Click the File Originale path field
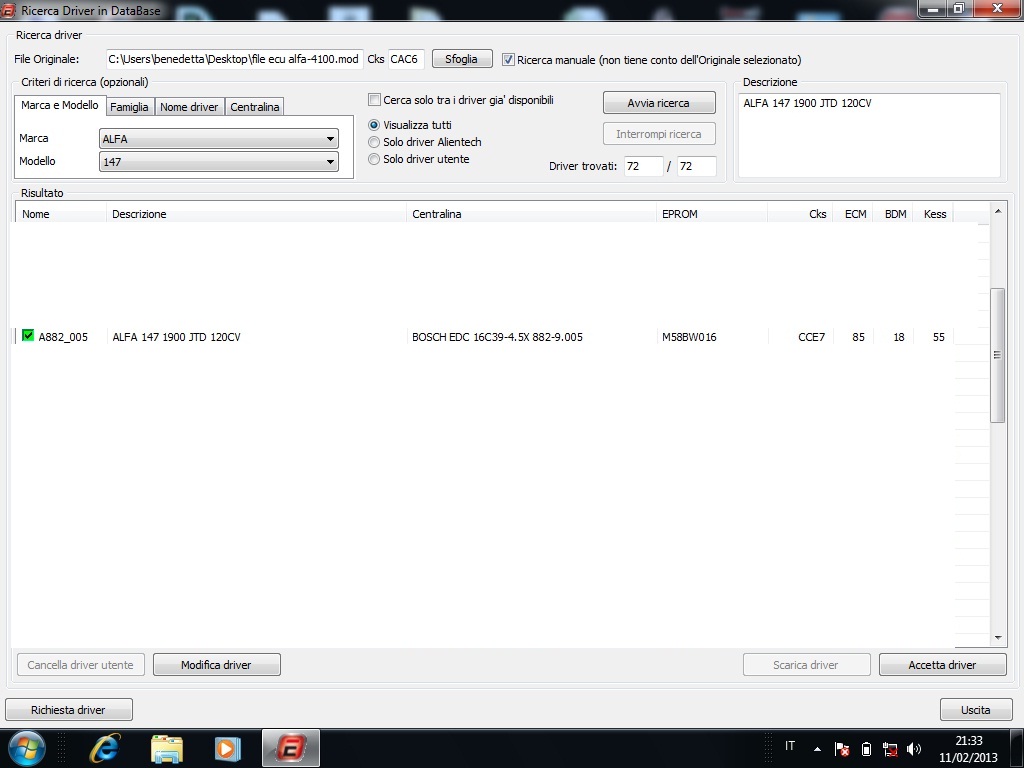1024x768 pixels. [x=234, y=59]
